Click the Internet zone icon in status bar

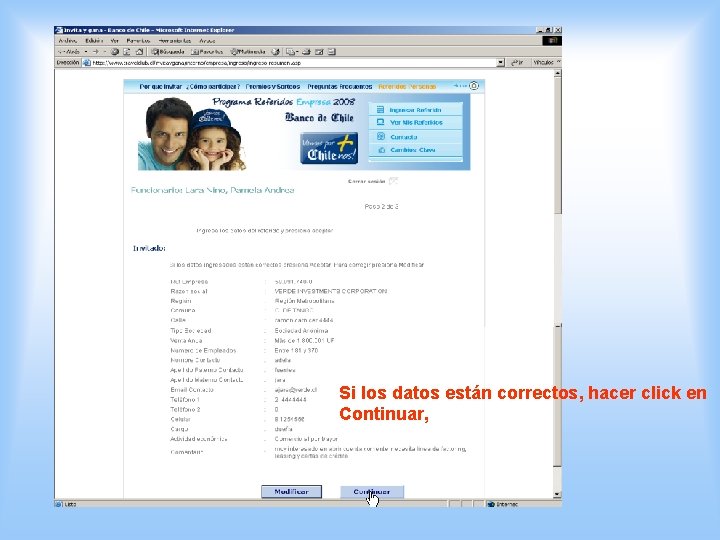click(x=491, y=504)
